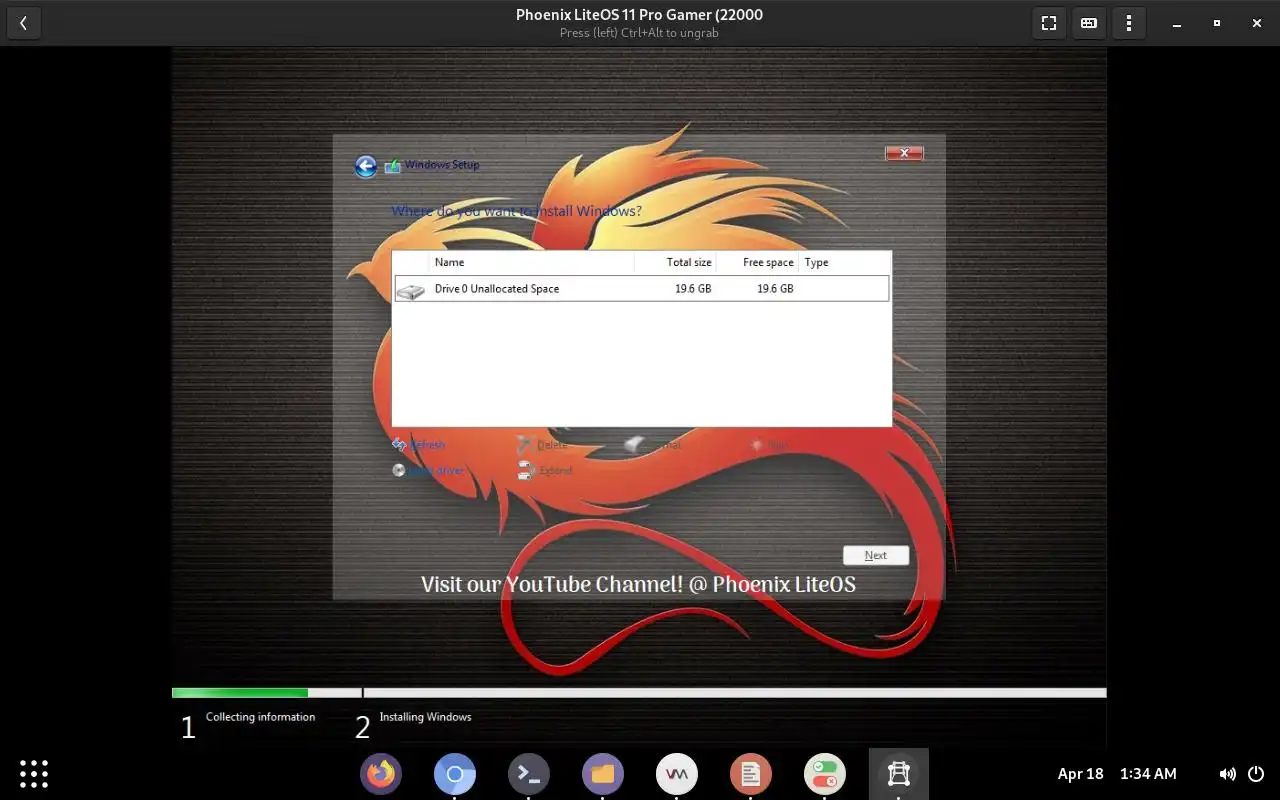Viewport: 1280px width, 800px height.
Task: Click the 19.6 GB Total size value
Action: [x=693, y=289]
